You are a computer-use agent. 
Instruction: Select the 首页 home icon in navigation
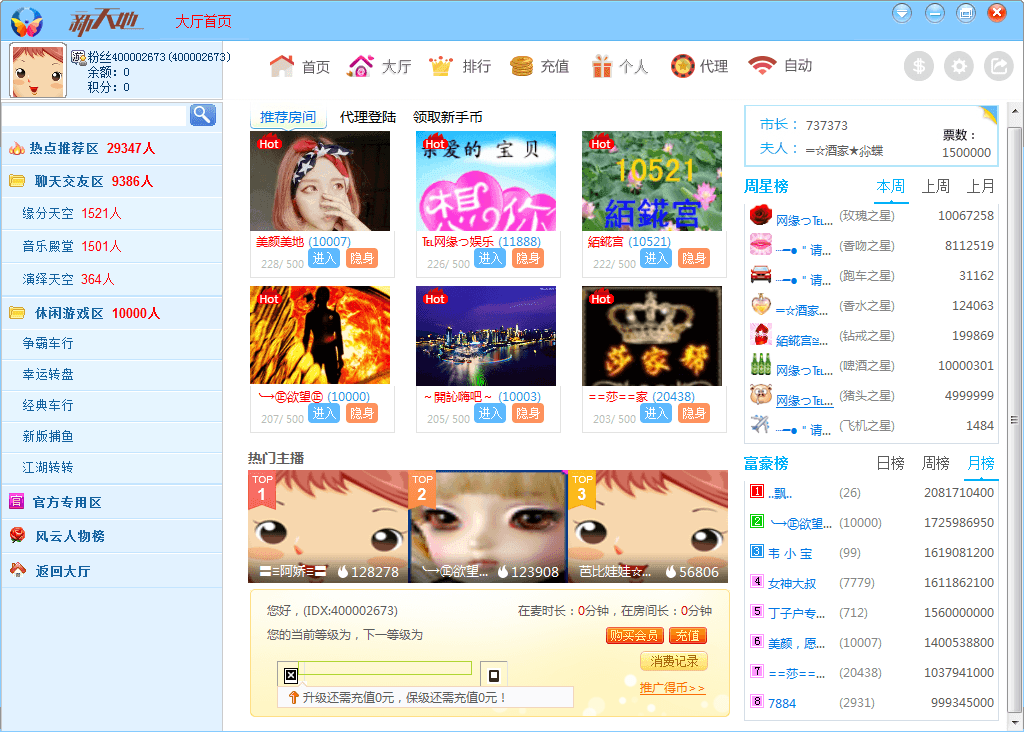[281, 66]
